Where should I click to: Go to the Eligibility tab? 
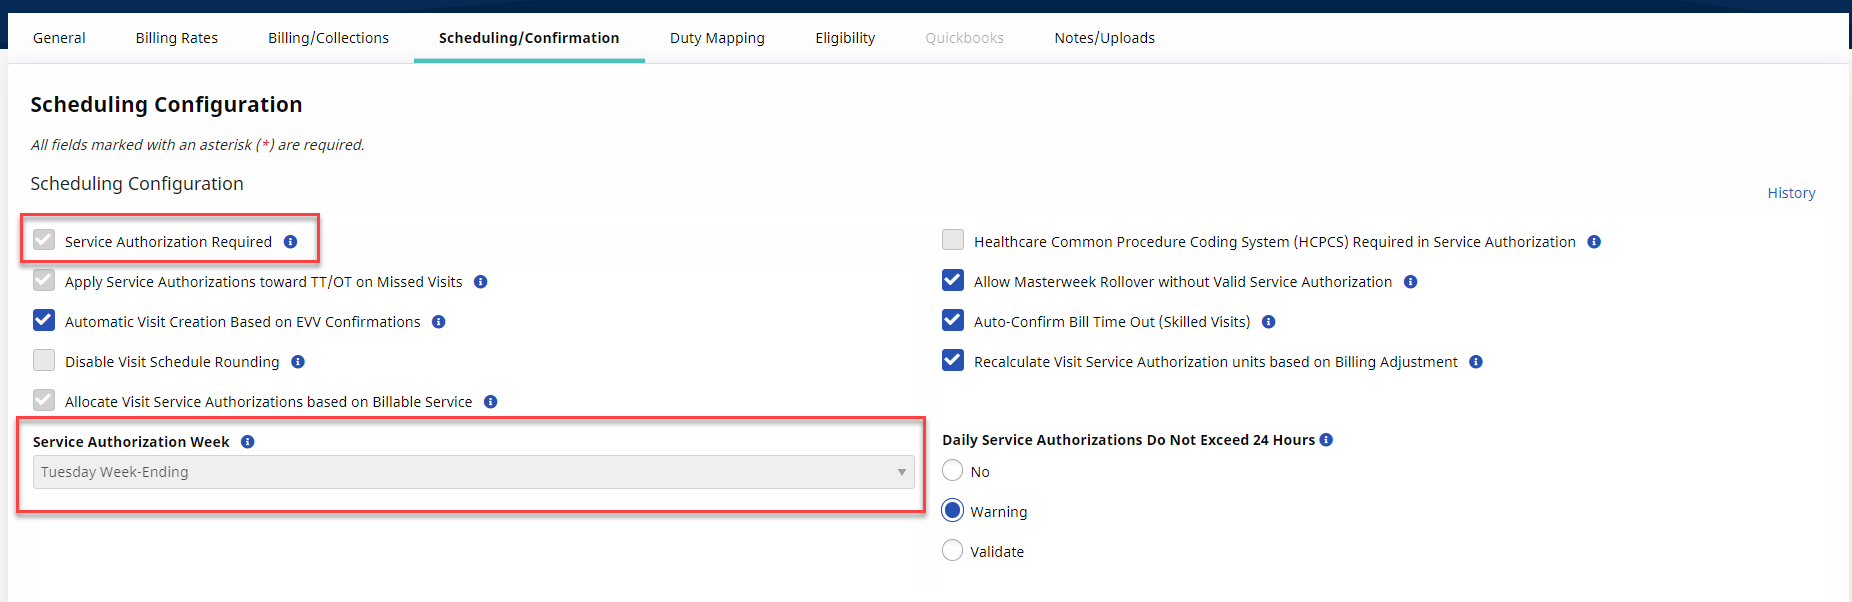point(845,38)
